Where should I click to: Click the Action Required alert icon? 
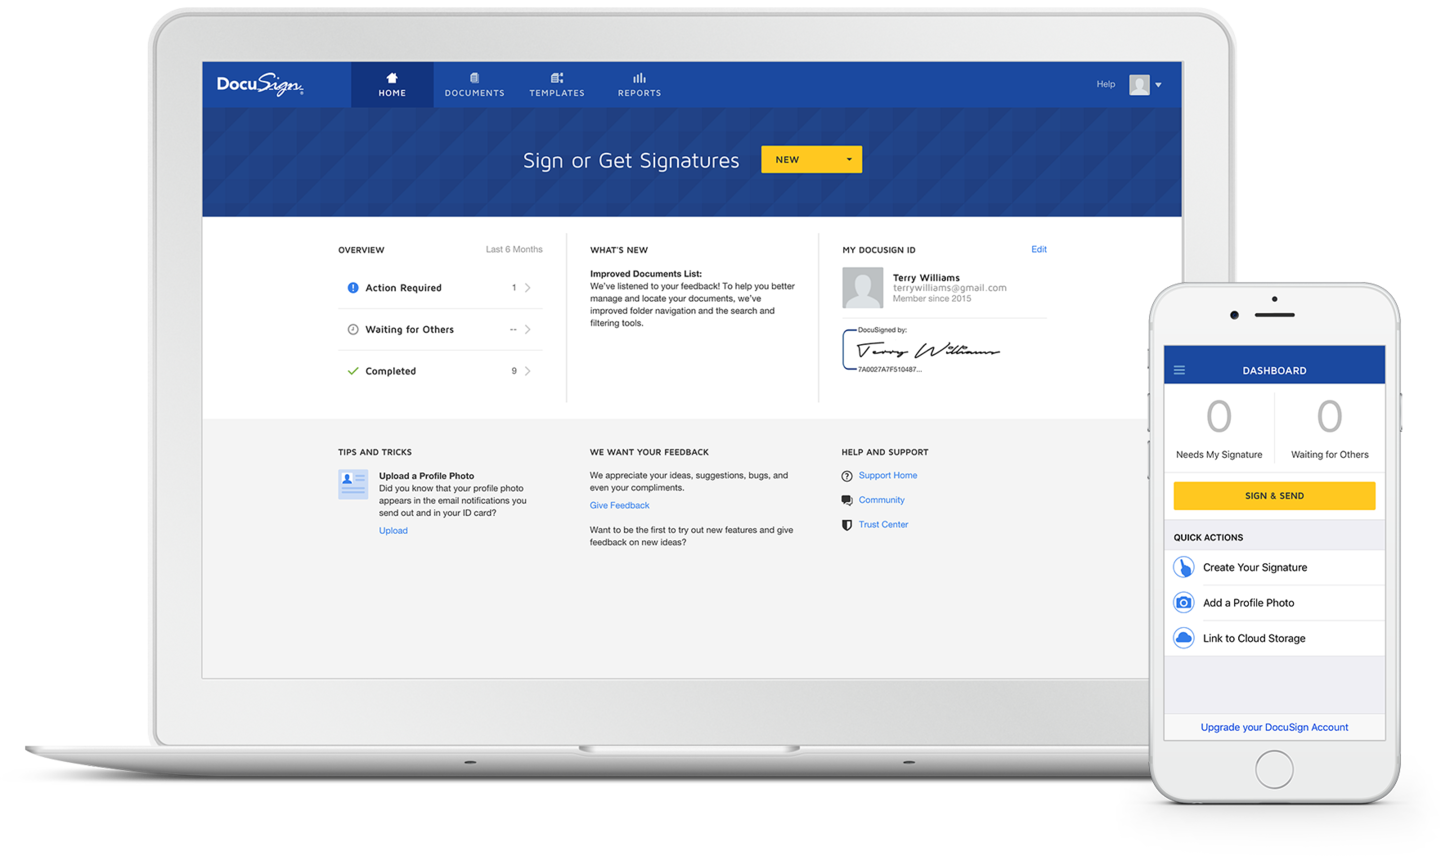click(352, 287)
